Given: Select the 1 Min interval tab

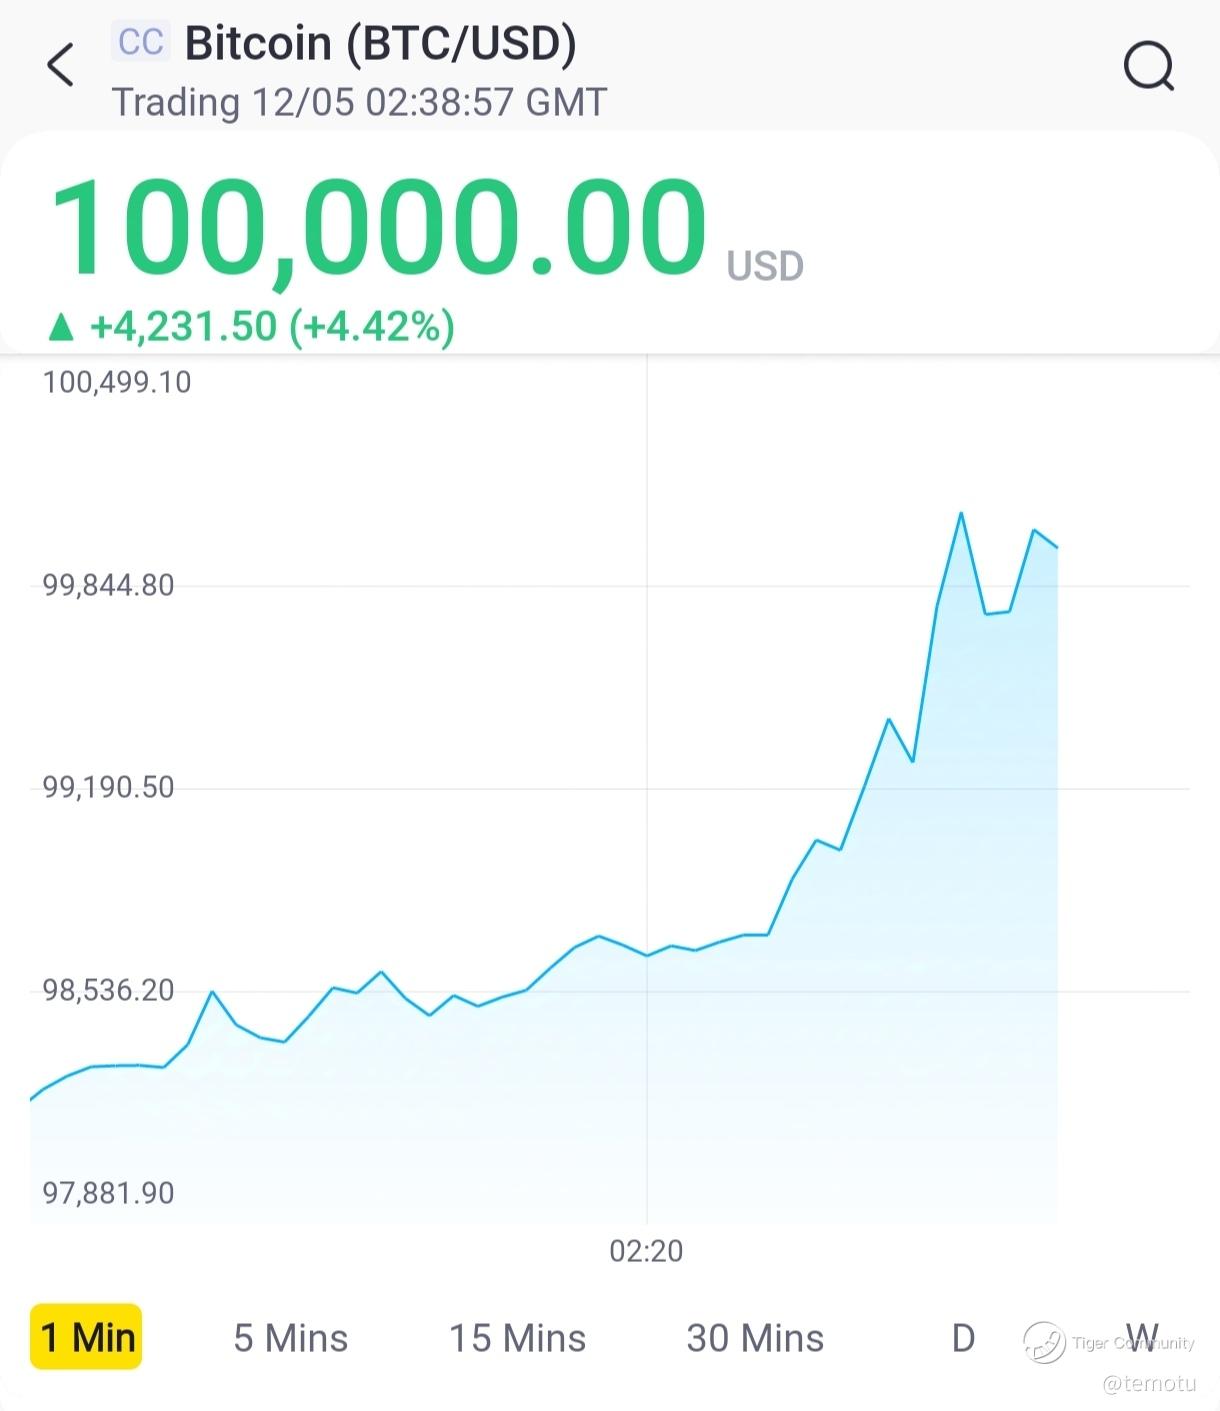Looking at the screenshot, I should click(87, 1337).
